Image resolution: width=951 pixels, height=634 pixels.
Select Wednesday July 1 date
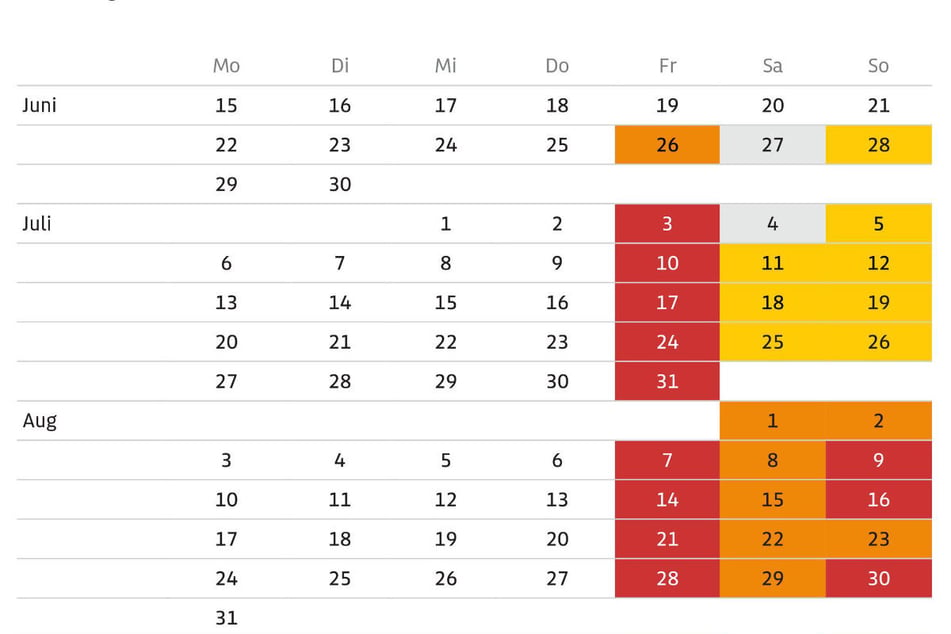446,224
